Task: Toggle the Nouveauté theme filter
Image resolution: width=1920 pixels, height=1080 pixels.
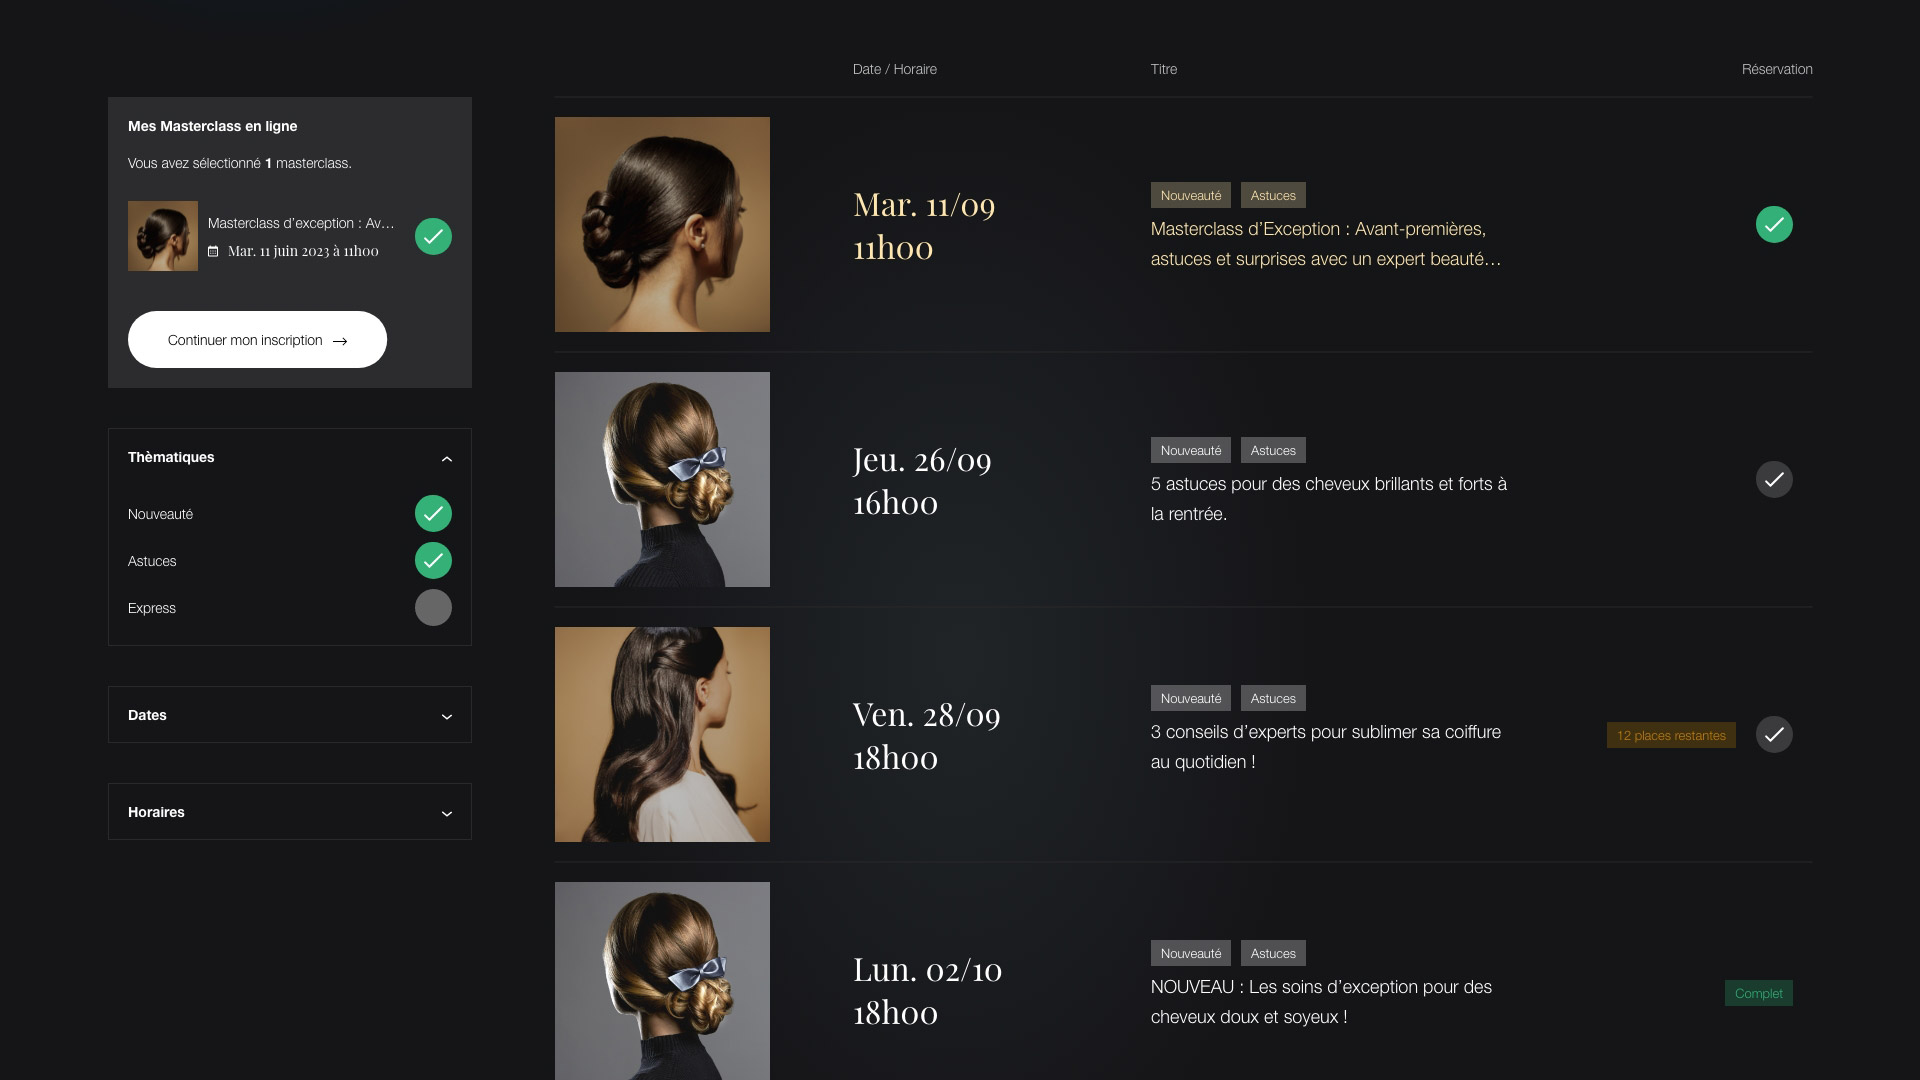Action: click(x=433, y=514)
